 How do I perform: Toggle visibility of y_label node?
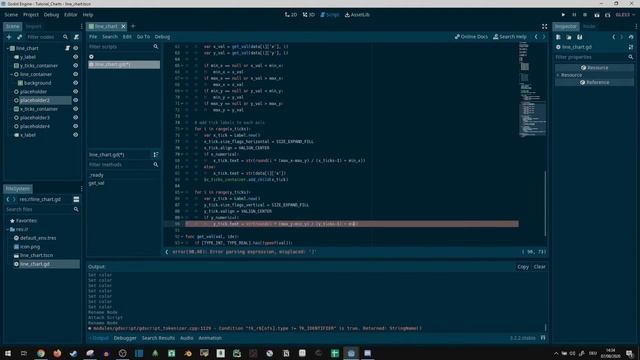pos(76,57)
